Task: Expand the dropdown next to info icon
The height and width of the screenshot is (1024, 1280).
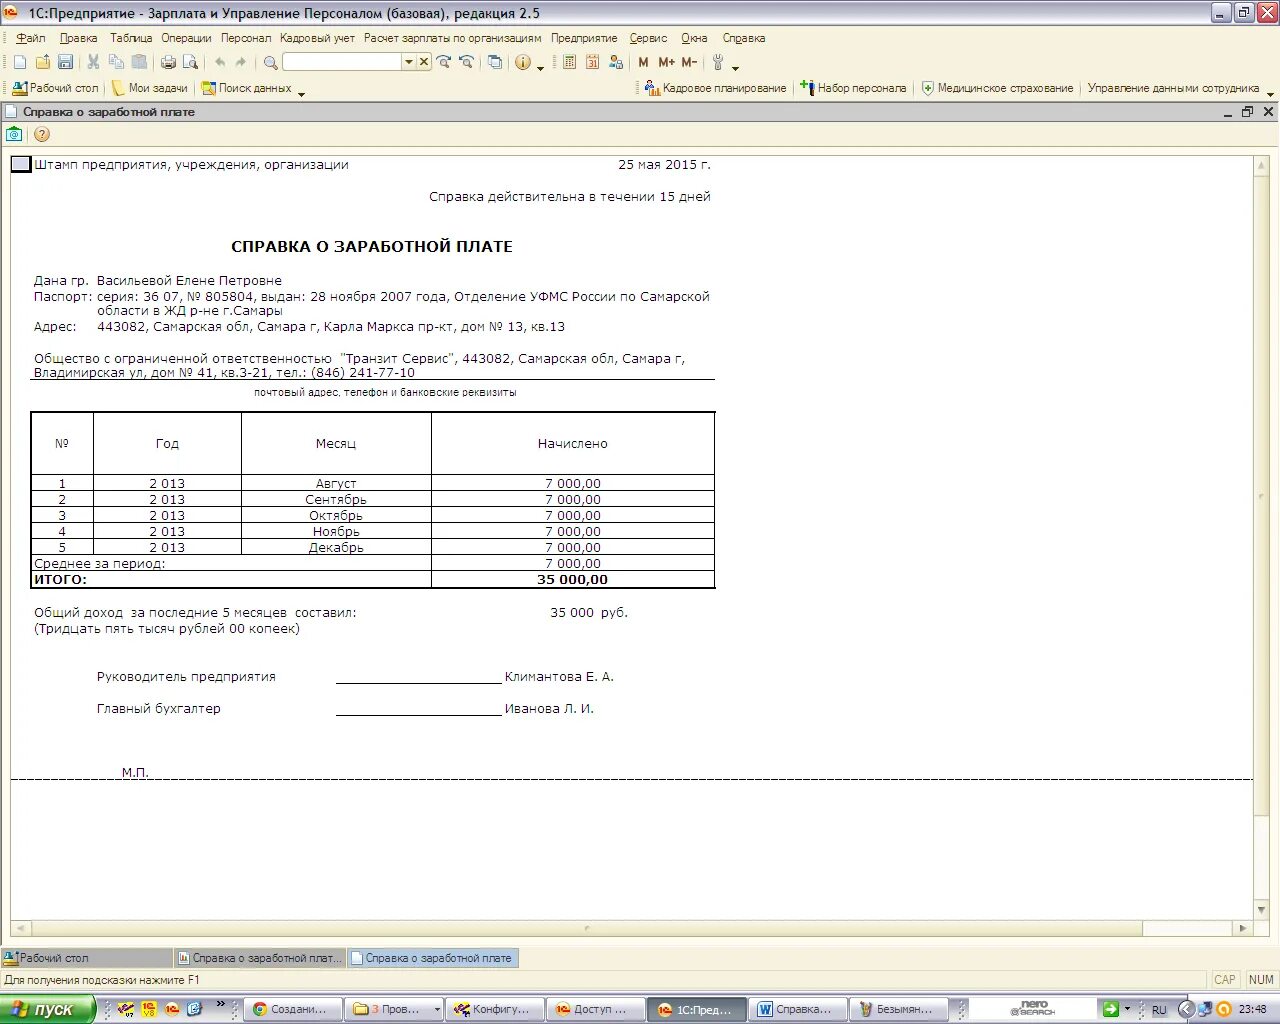Action: click(540, 66)
